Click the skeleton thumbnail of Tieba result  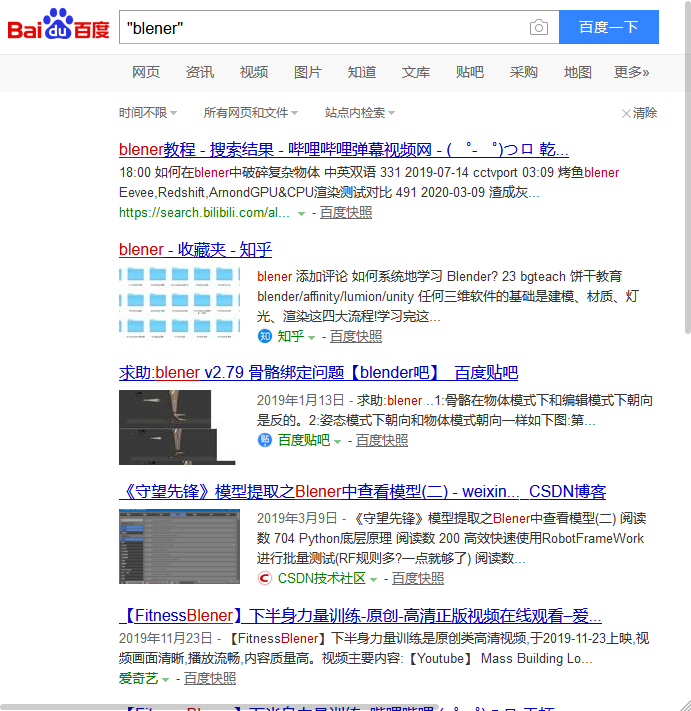[x=177, y=428]
